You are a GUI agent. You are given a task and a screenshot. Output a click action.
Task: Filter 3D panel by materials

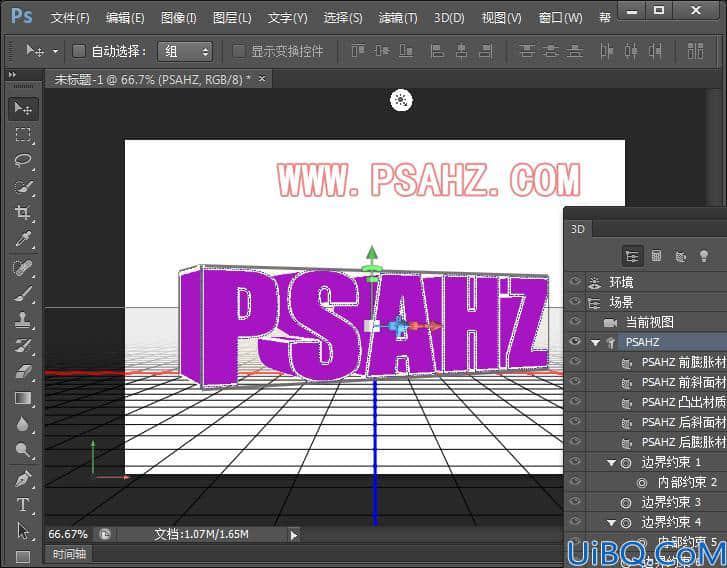680,256
